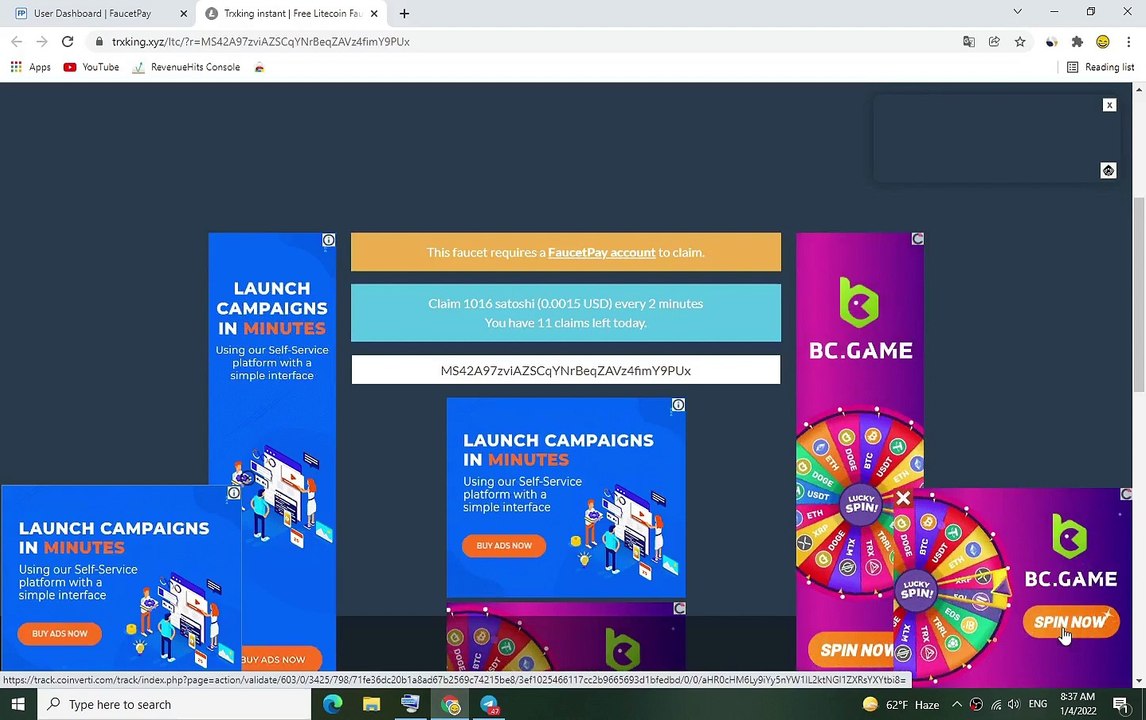Open Microsoft Edge from the taskbar
The width and height of the screenshot is (1146, 720).
pyautogui.click(x=333, y=704)
